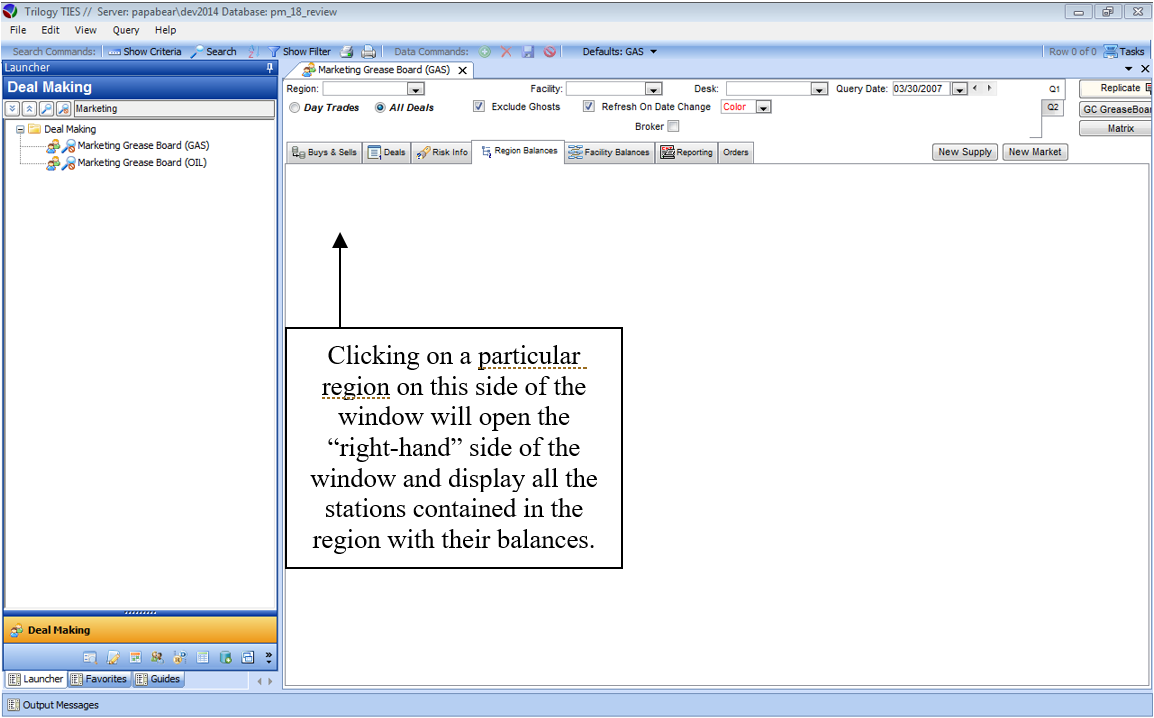Open the Region dropdown
The height and width of the screenshot is (718, 1154).
[415, 89]
